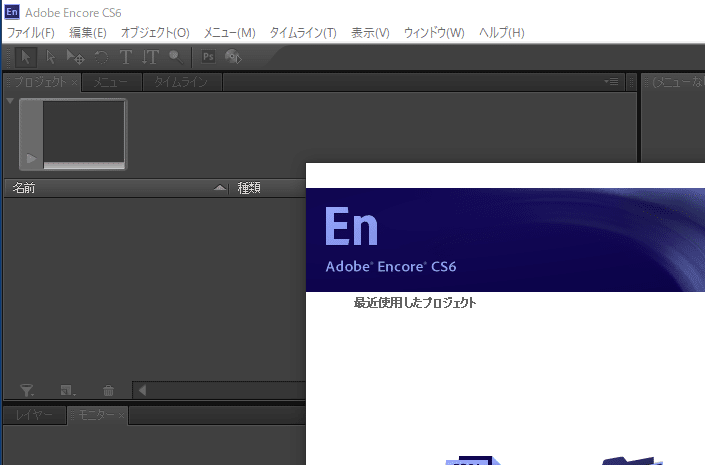Select the Direct Select tool
Screen dimensions: 705x465
click(50, 57)
